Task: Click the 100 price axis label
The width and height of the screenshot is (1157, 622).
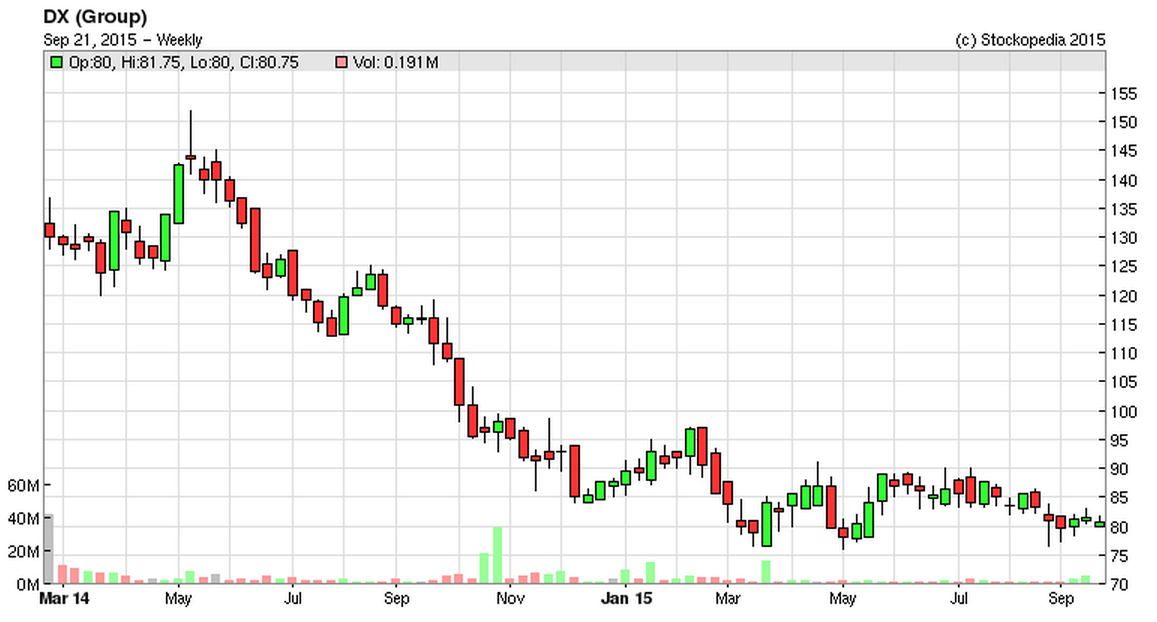Action: click(1124, 412)
